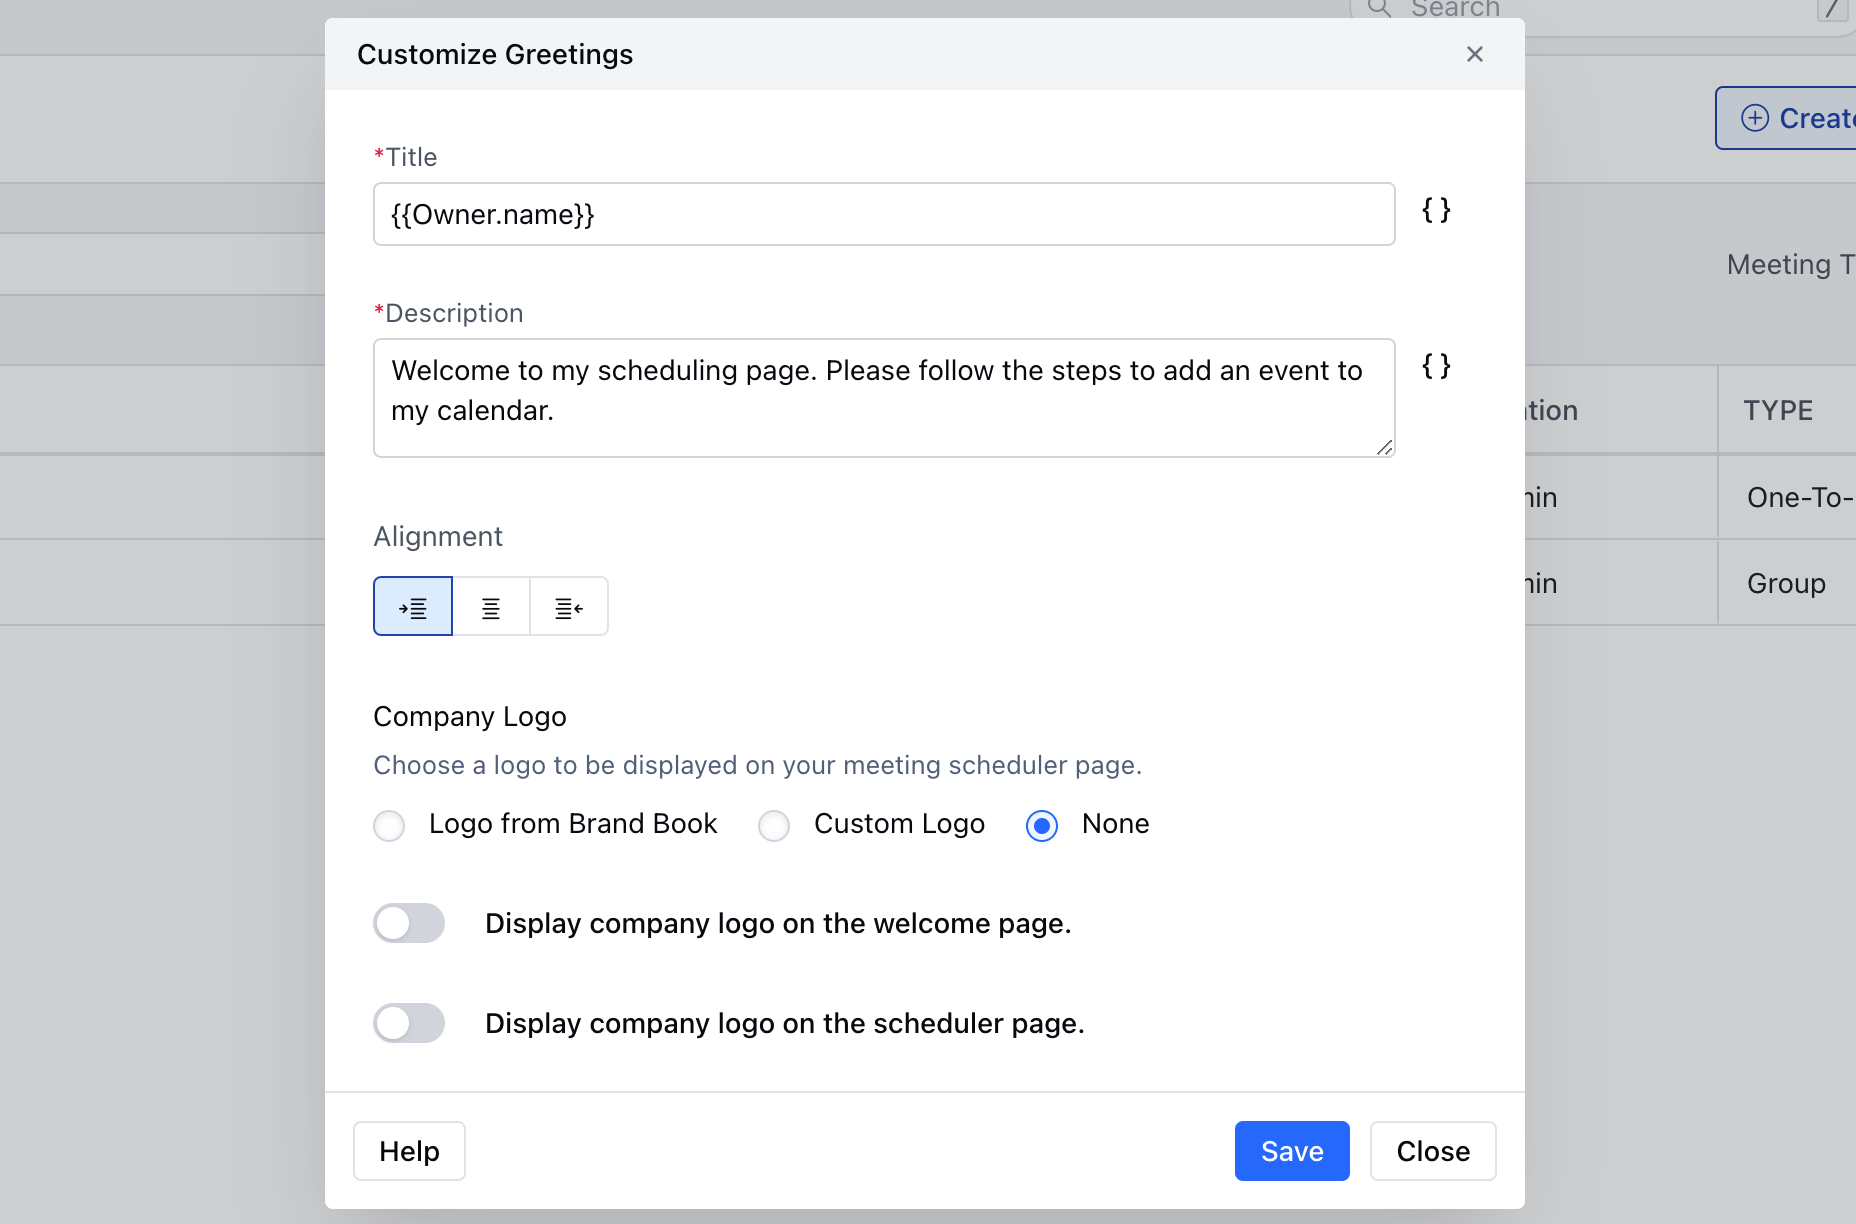Insert merge field into the Title
This screenshot has width=1856, height=1224.
tap(1436, 210)
